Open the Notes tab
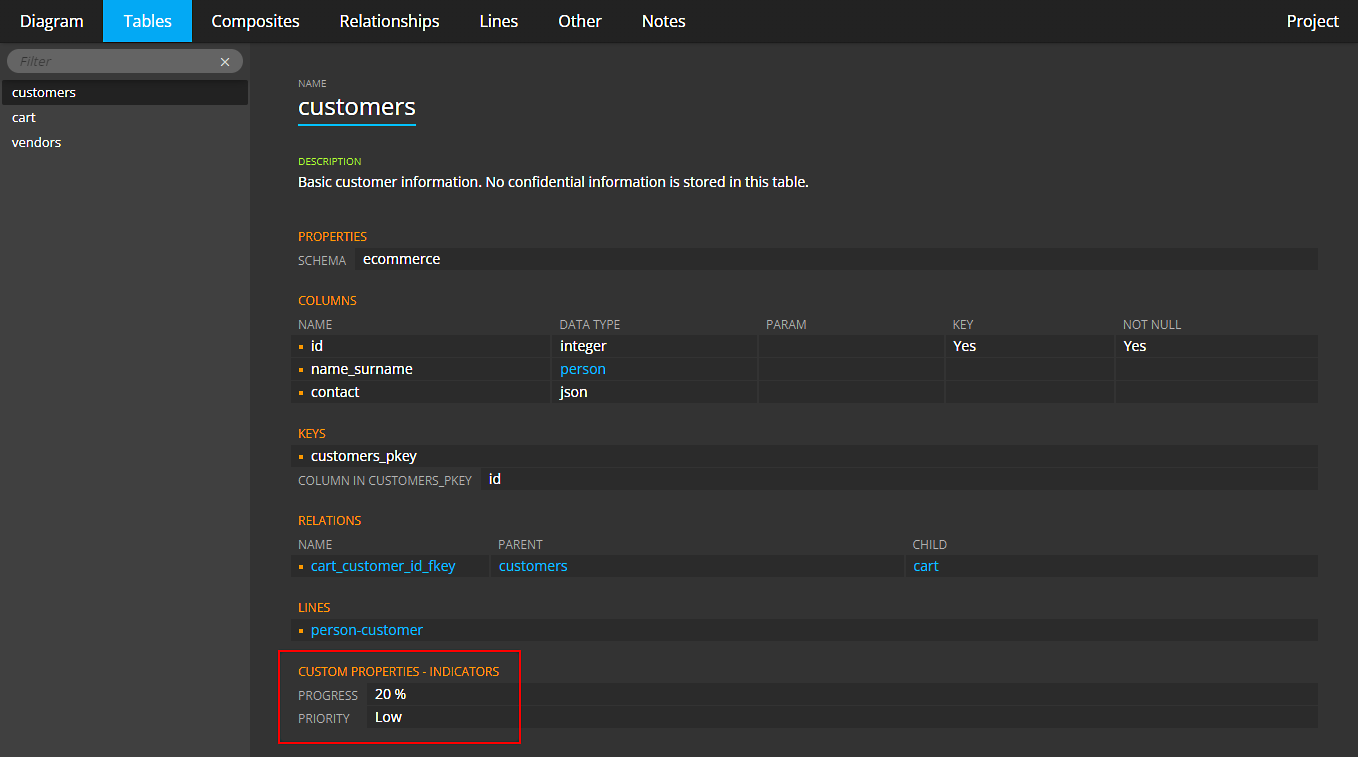Viewport: 1358px width, 757px height. point(663,21)
